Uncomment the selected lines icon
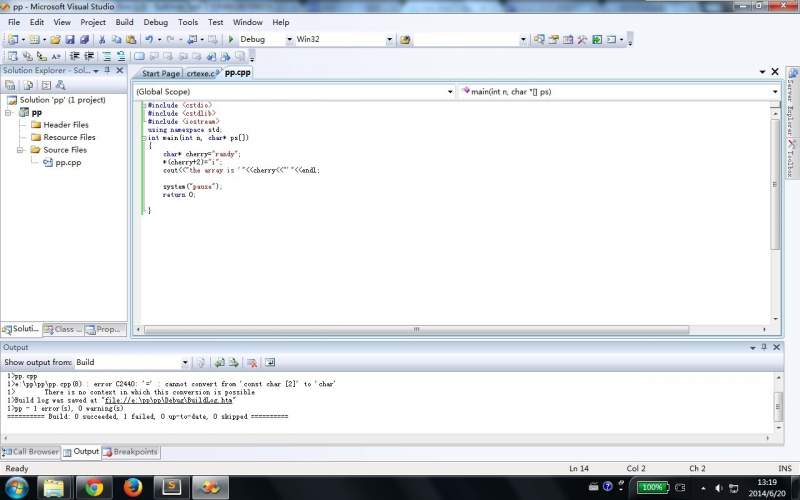 pos(121,56)
